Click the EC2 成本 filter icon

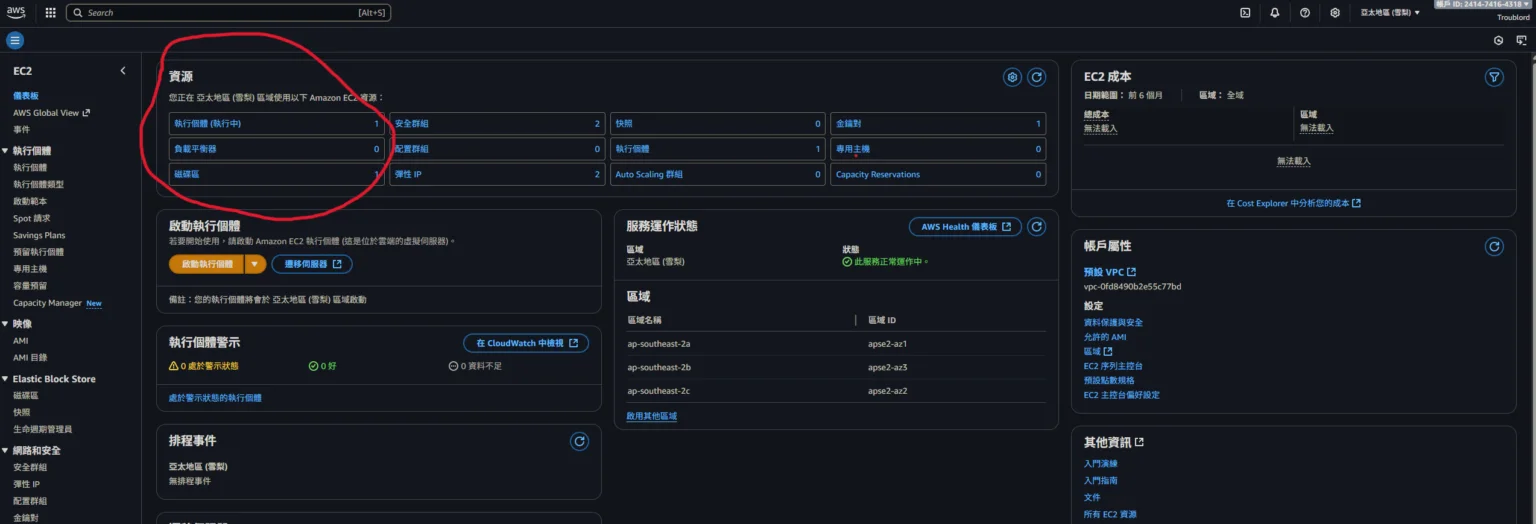(1494, 77)
